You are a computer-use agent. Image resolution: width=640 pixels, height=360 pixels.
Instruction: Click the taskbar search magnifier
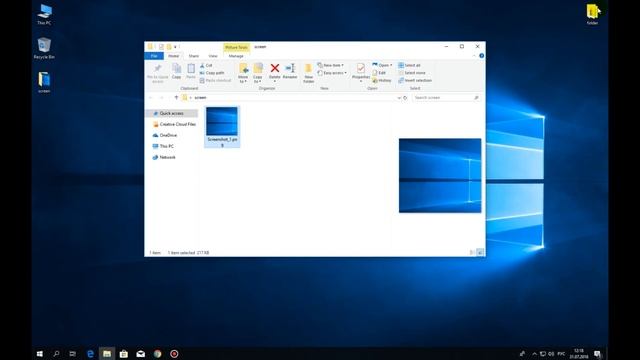[56, 353]
